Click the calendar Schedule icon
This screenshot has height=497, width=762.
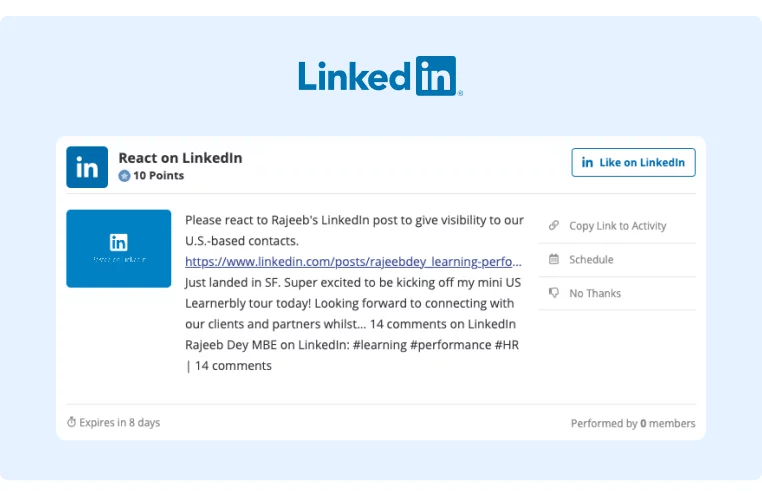coord(554,259)
